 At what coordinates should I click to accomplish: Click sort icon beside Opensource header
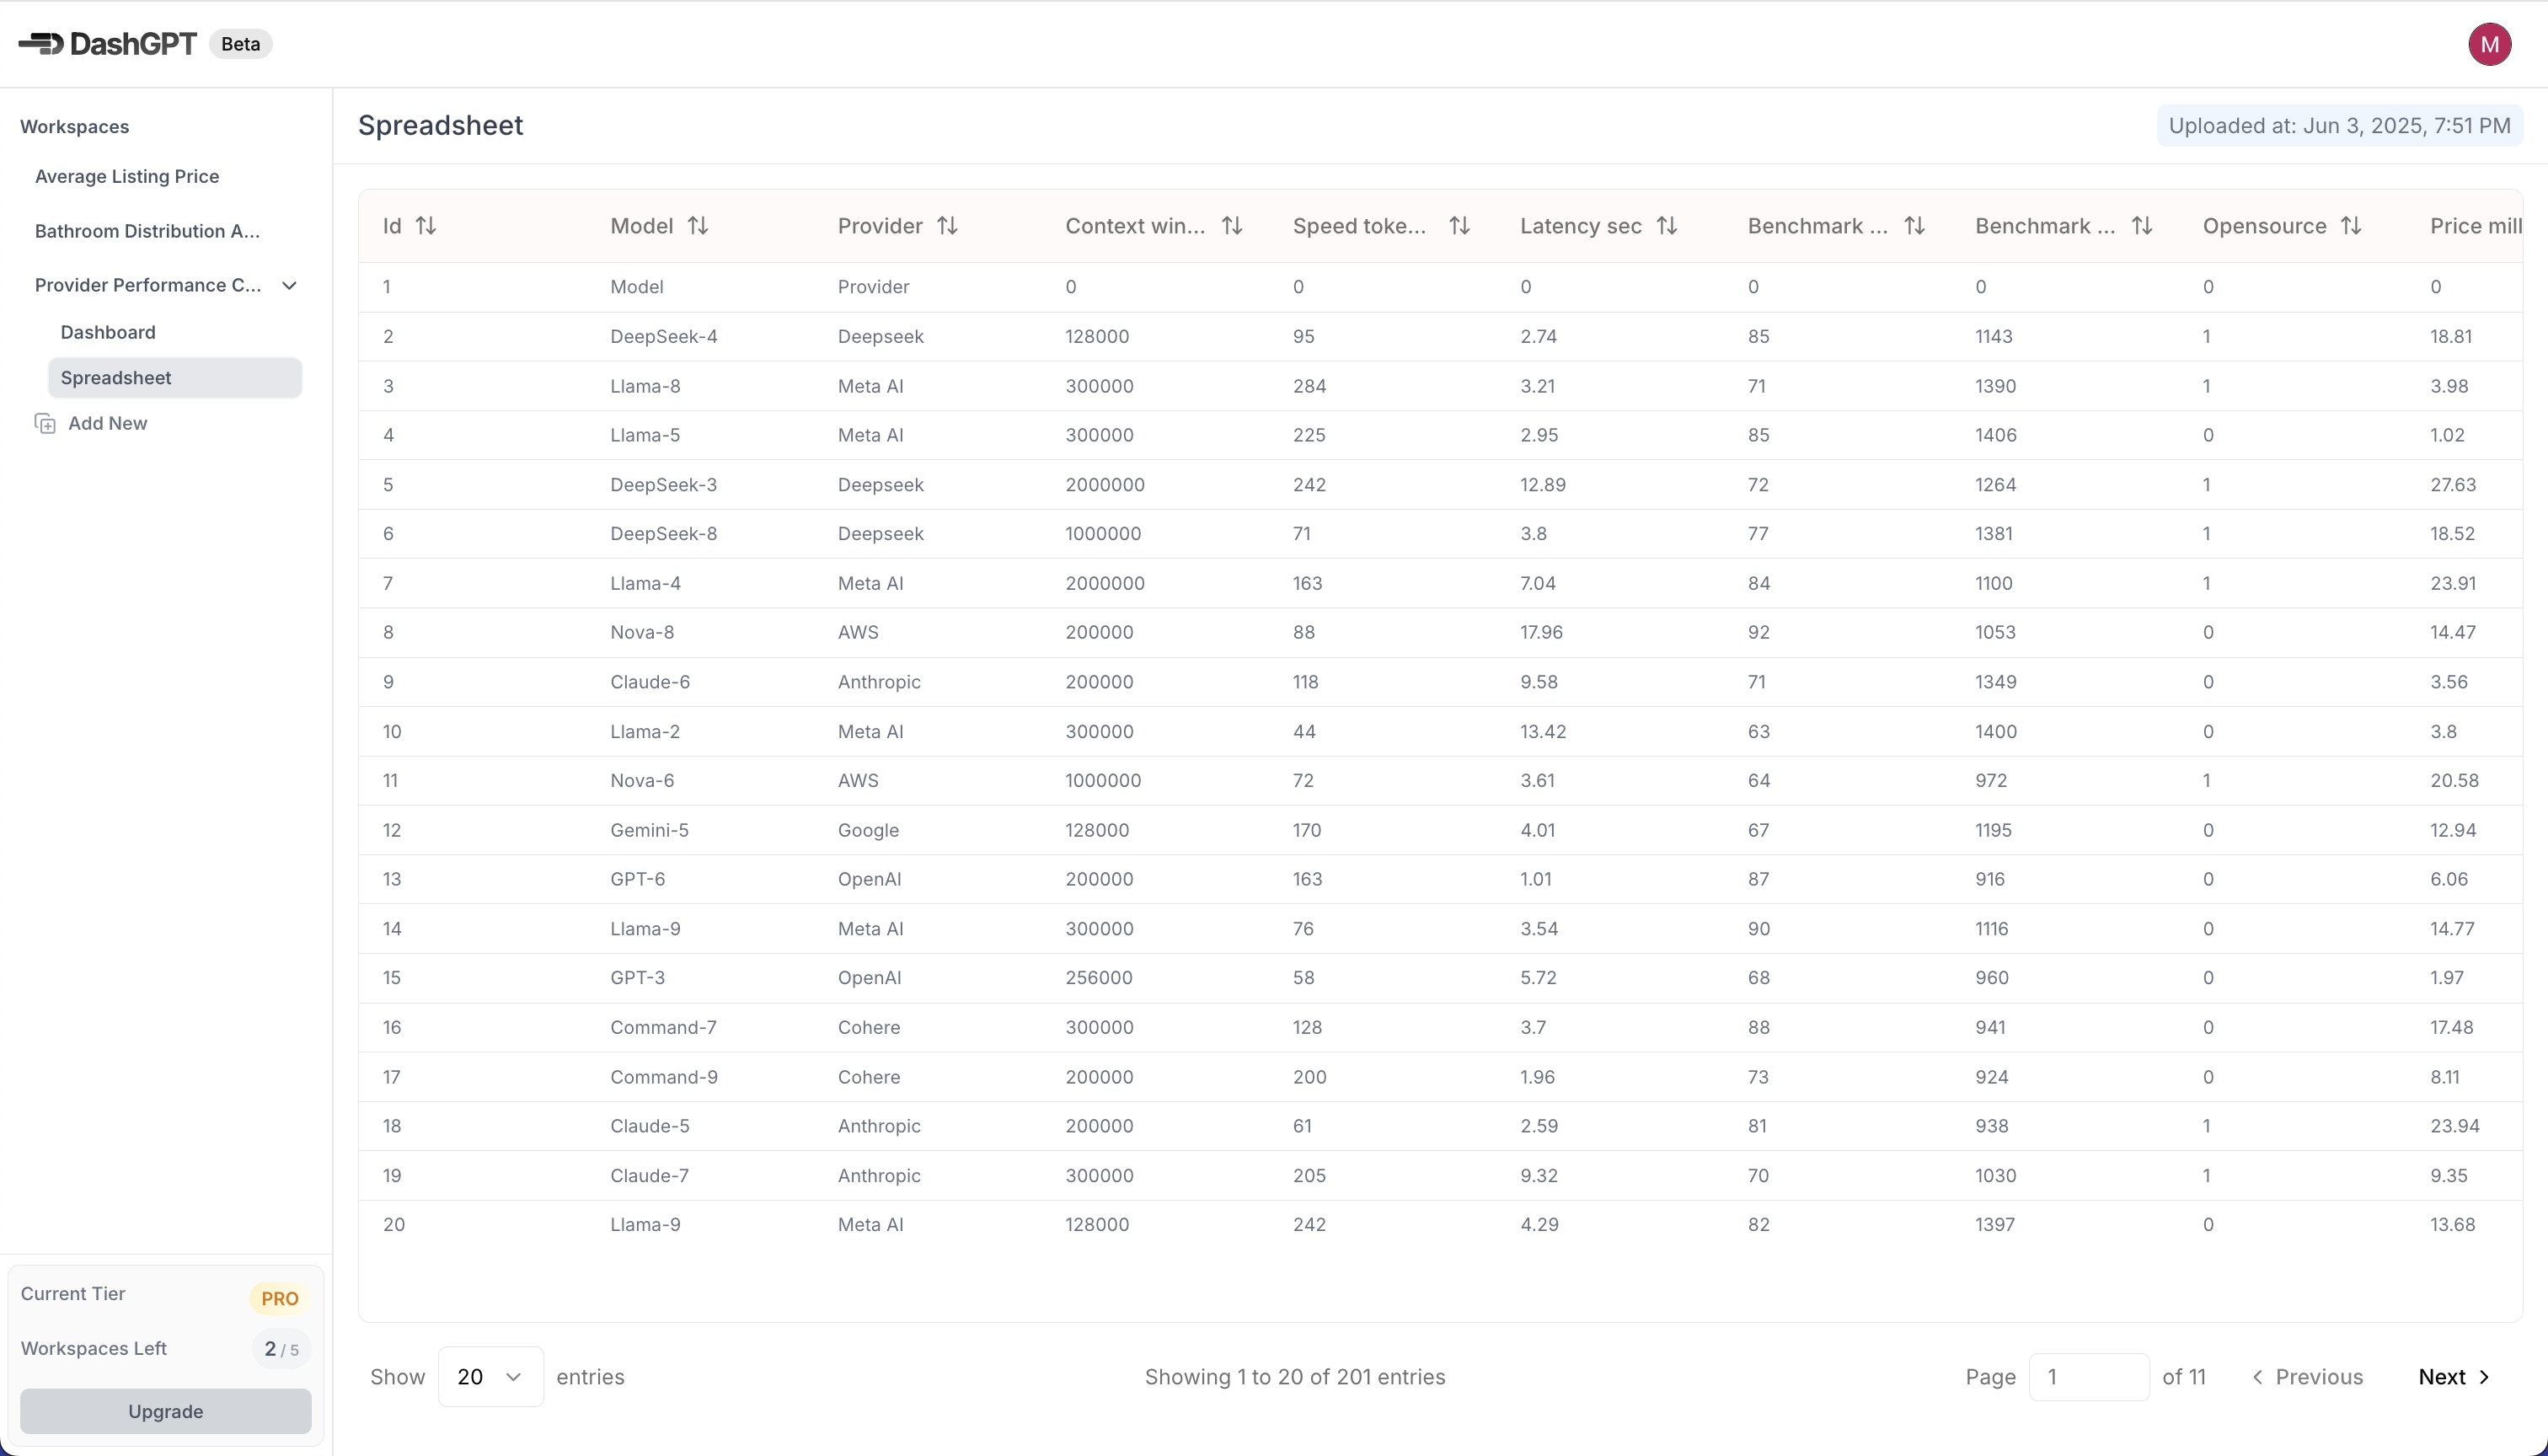click(2351, 226)
